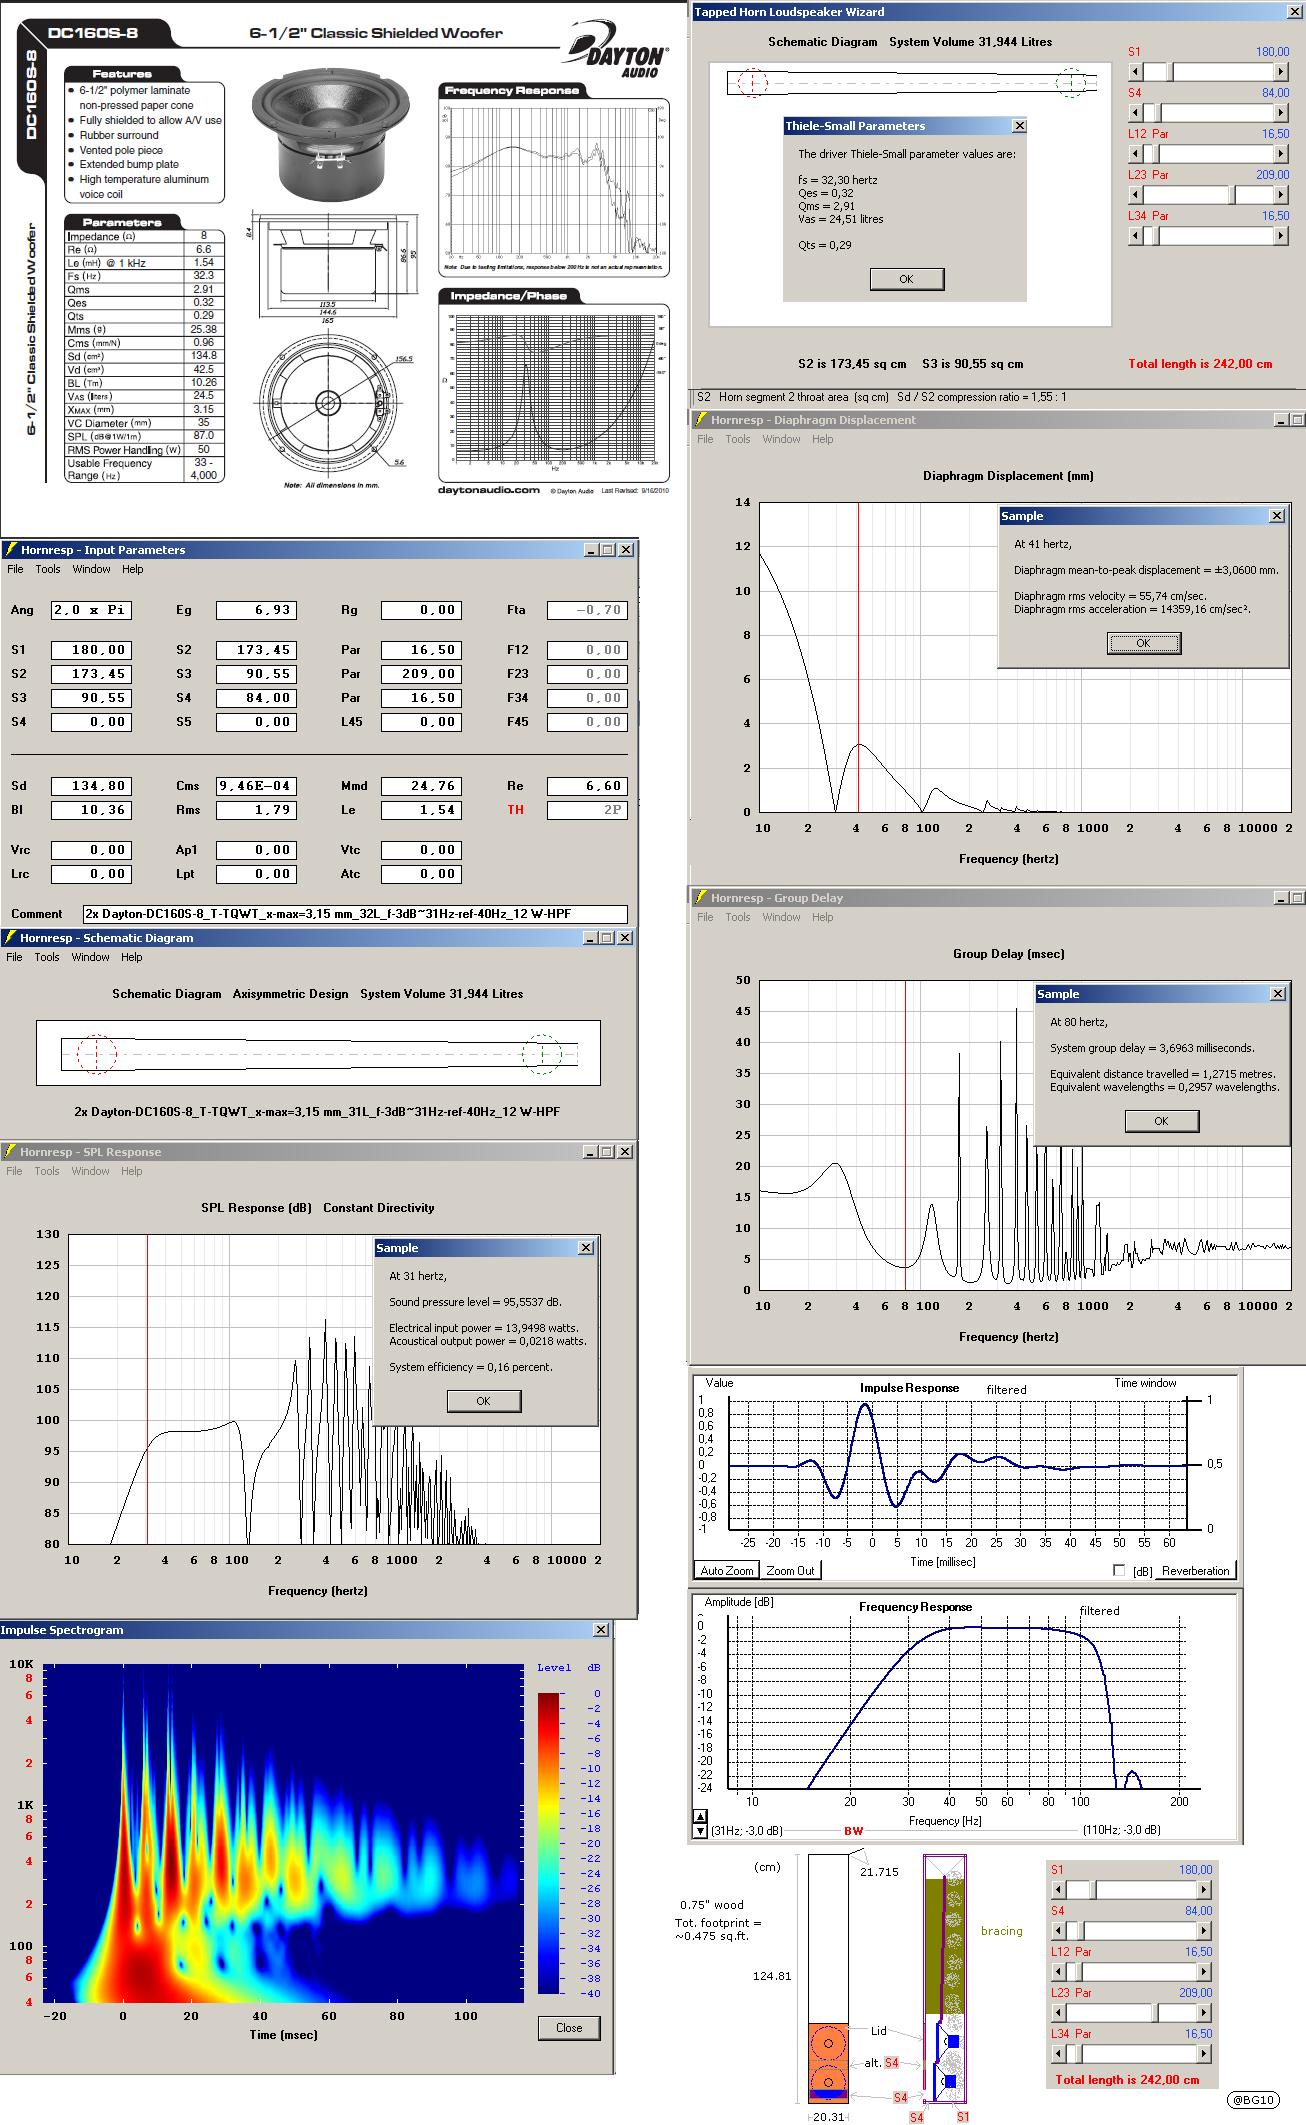Open Help menu in Input Parameters window
The height and width of the screenshot is (2125, 1306).
(133, 569)
